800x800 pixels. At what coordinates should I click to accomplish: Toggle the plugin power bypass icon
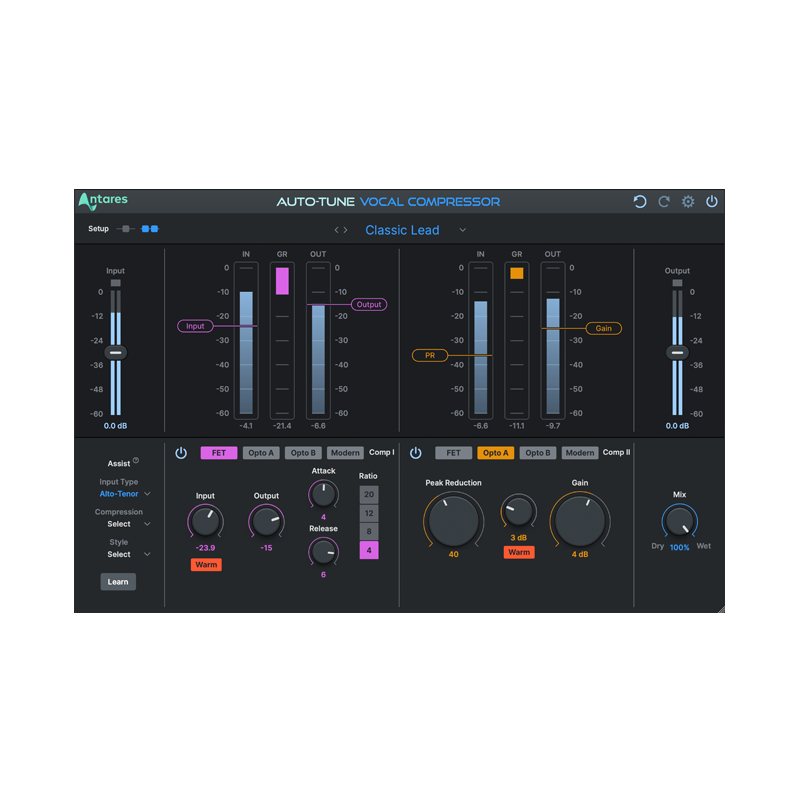tap(712, 202)
